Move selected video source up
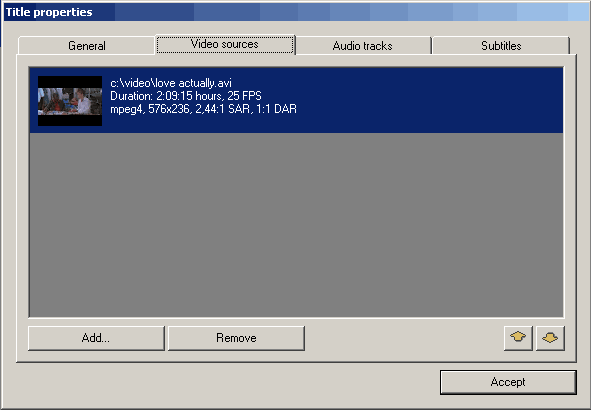 518,338
